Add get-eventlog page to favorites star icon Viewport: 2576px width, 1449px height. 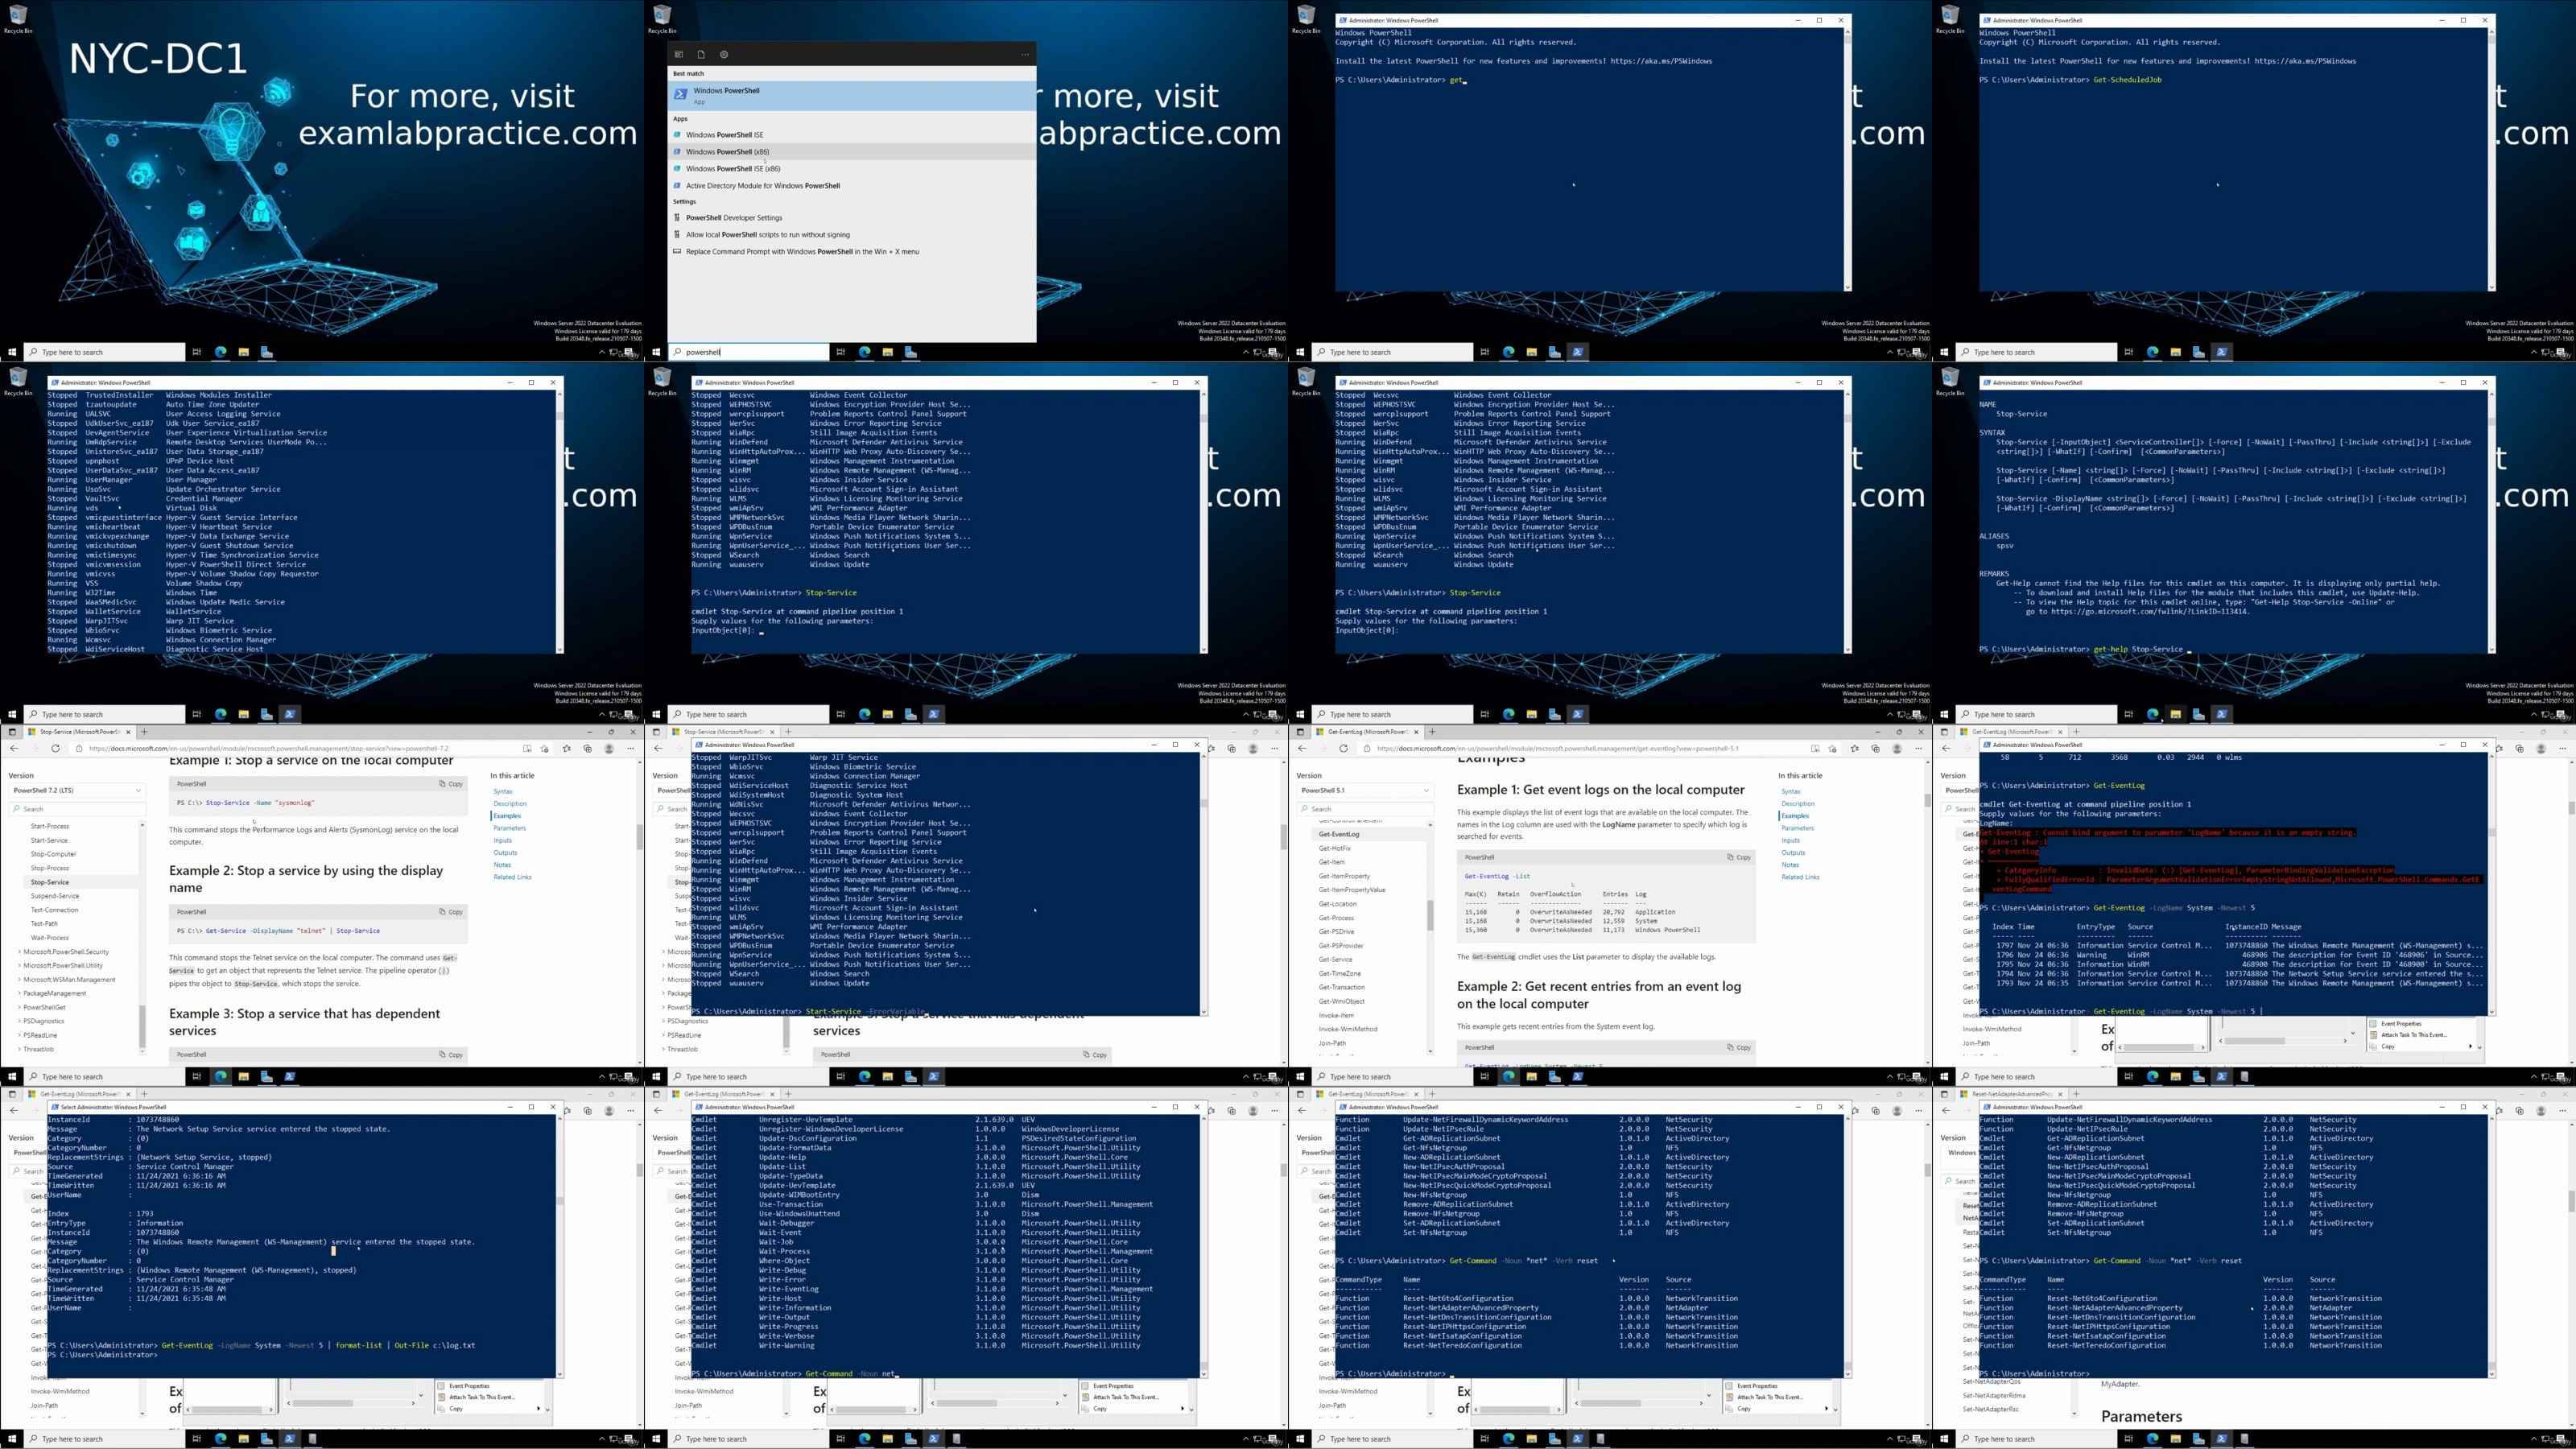click(x=1832, y=748)
